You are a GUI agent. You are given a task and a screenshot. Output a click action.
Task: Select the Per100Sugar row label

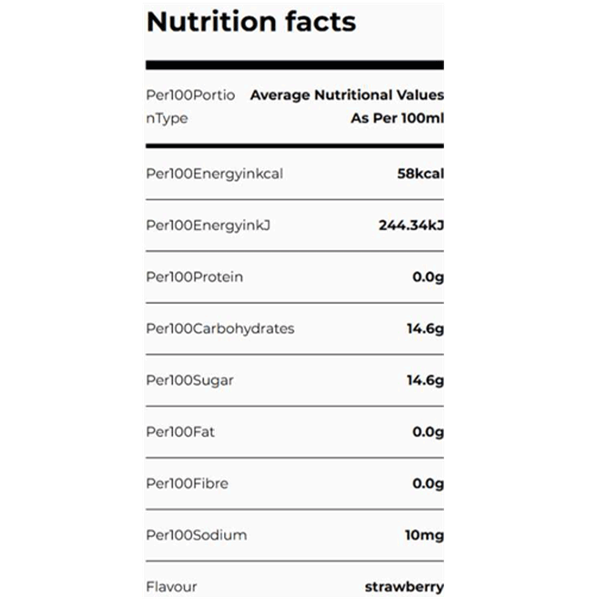pyautogui.click(x=190, y=380)
